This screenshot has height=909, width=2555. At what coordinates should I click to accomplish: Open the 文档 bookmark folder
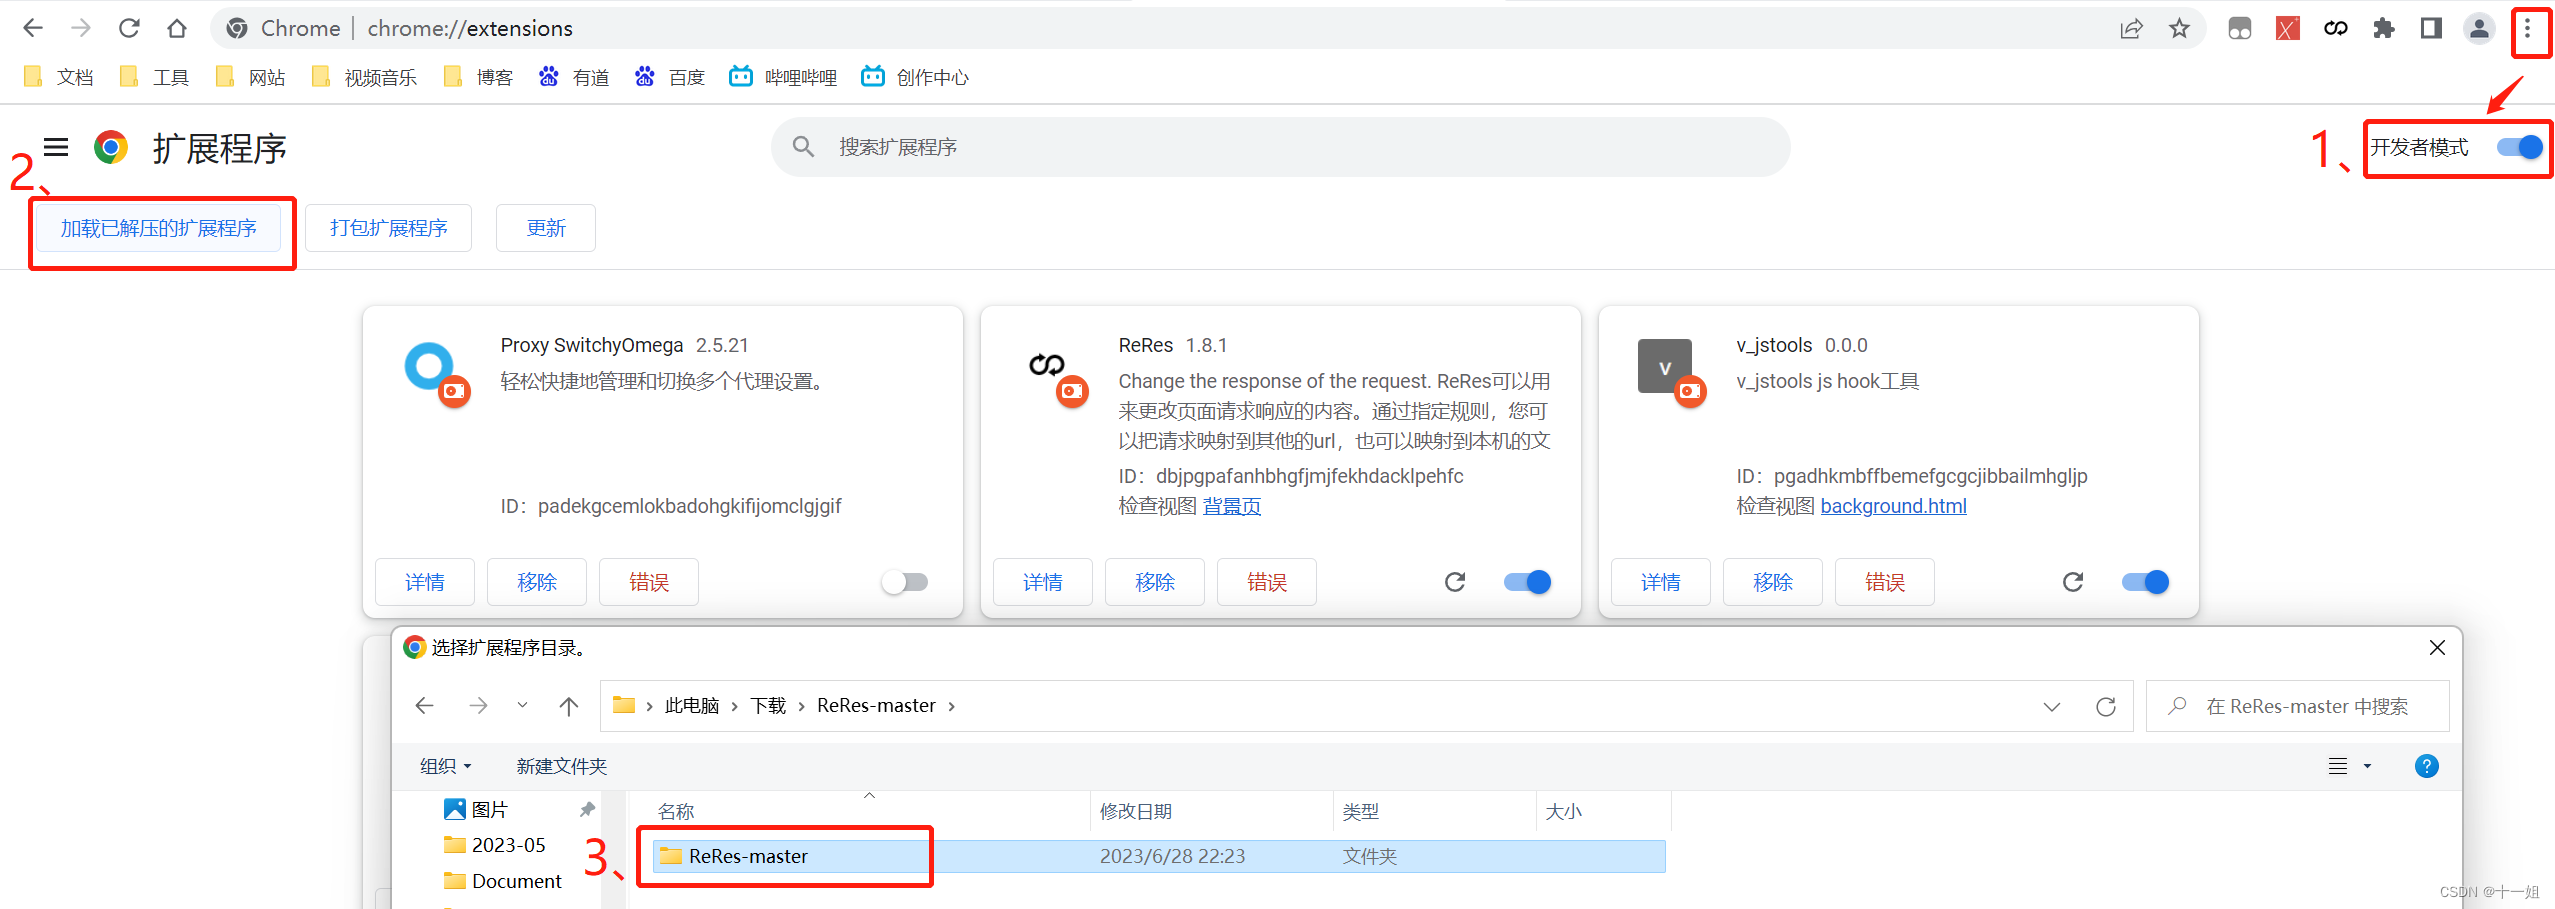click(x=58, y=77)
